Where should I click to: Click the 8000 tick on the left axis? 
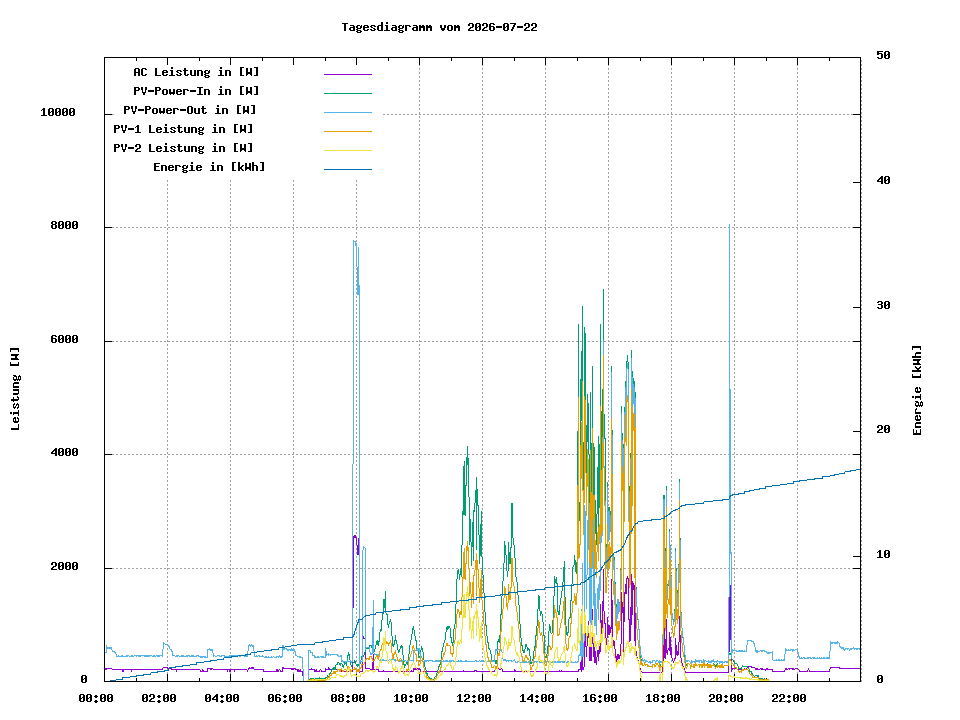click(64, 225)
